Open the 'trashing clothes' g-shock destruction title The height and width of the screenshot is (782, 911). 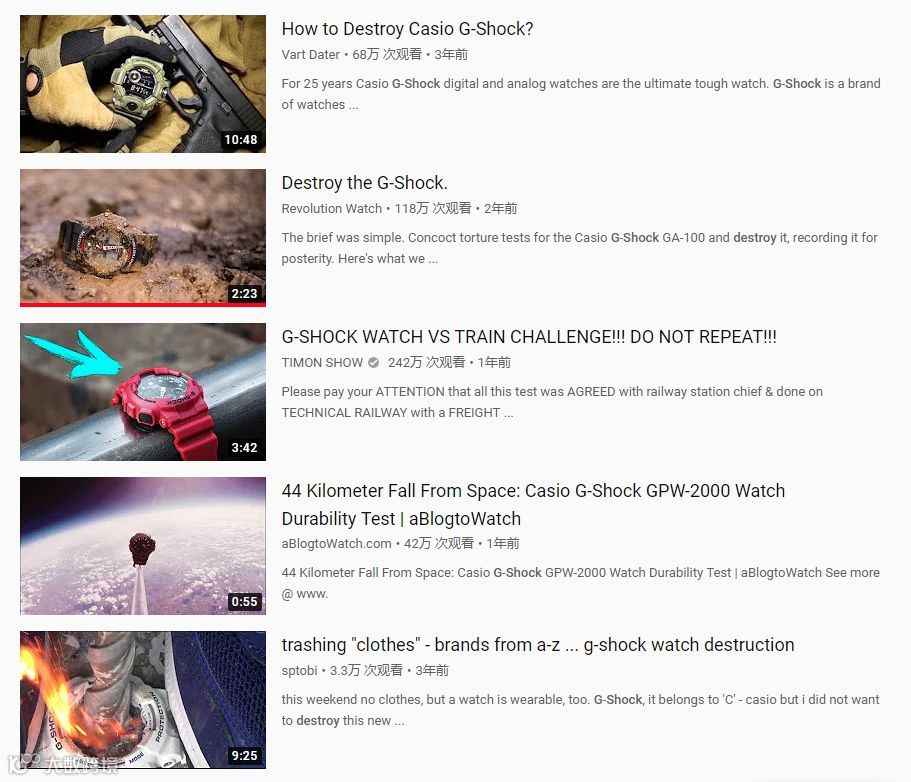(538, 645)
